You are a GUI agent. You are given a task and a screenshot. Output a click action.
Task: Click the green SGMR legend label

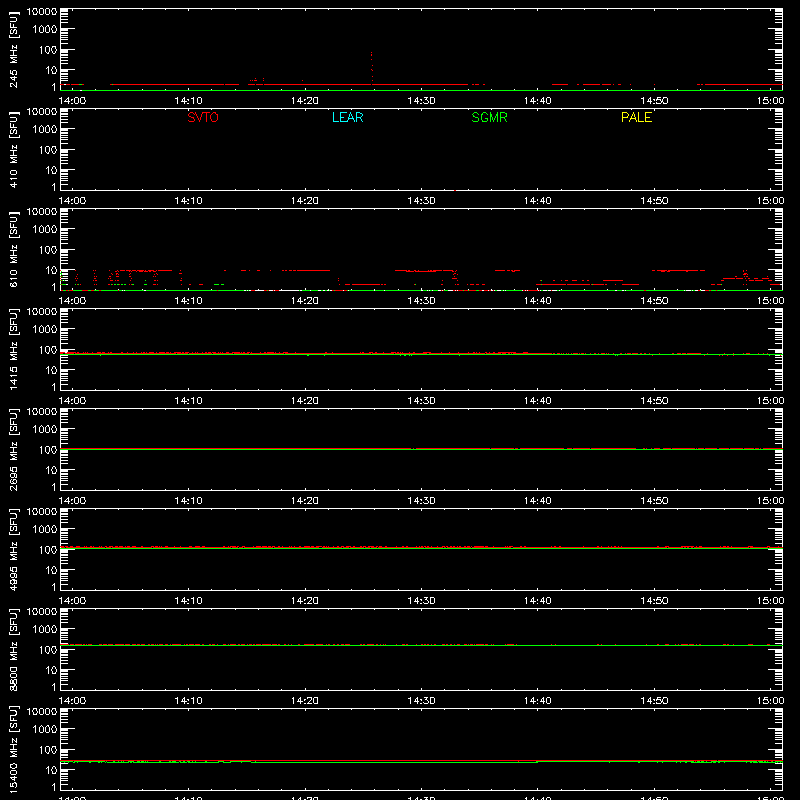click(x=489, y=117)
